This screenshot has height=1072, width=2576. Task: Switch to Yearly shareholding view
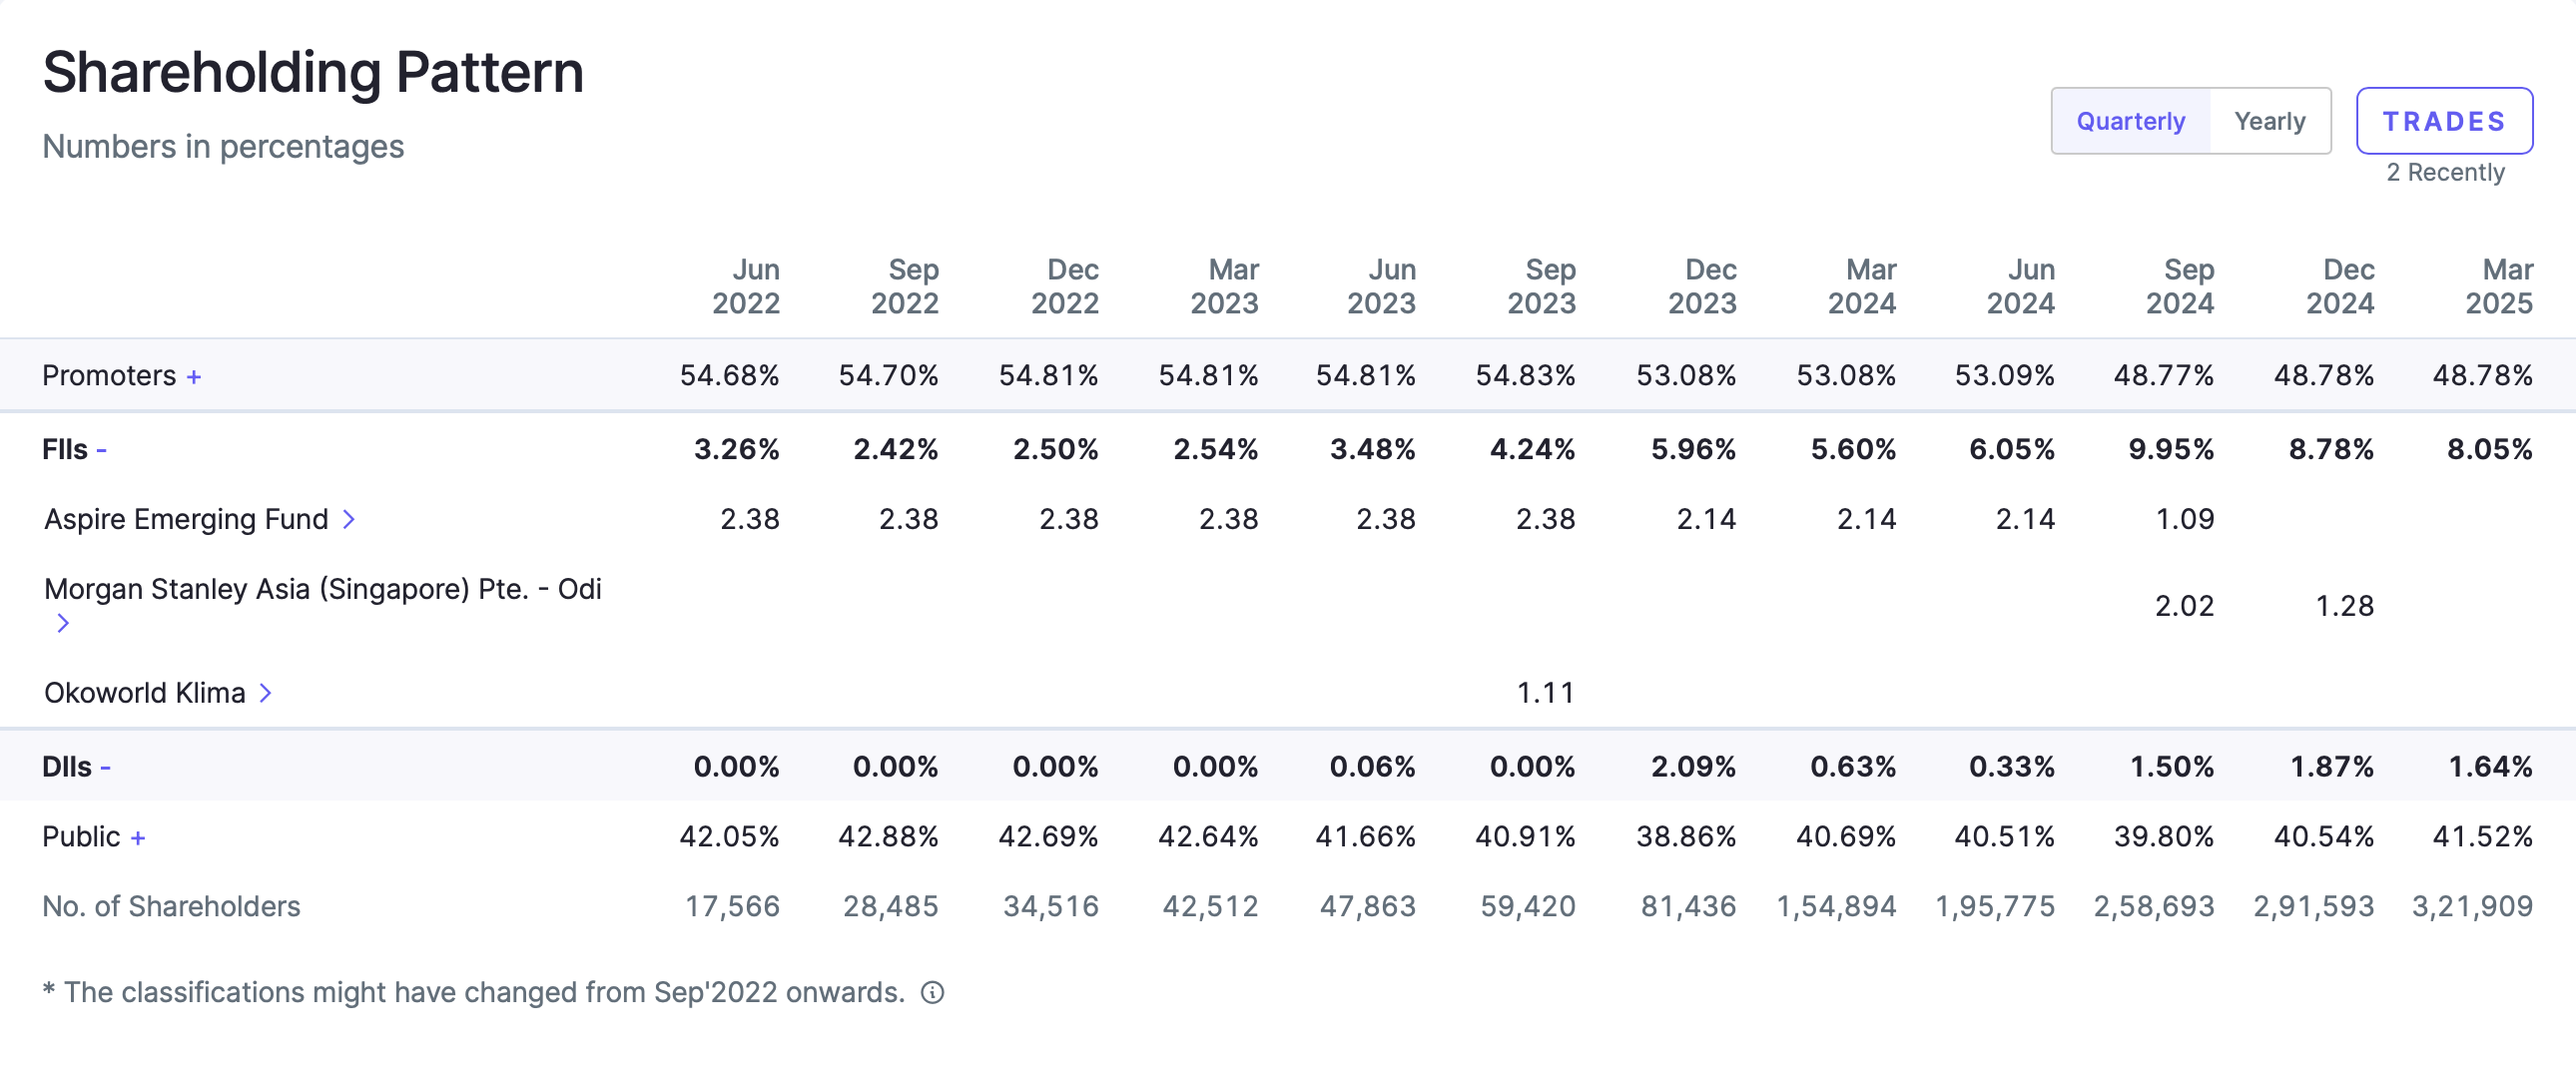click(2269, 121)
